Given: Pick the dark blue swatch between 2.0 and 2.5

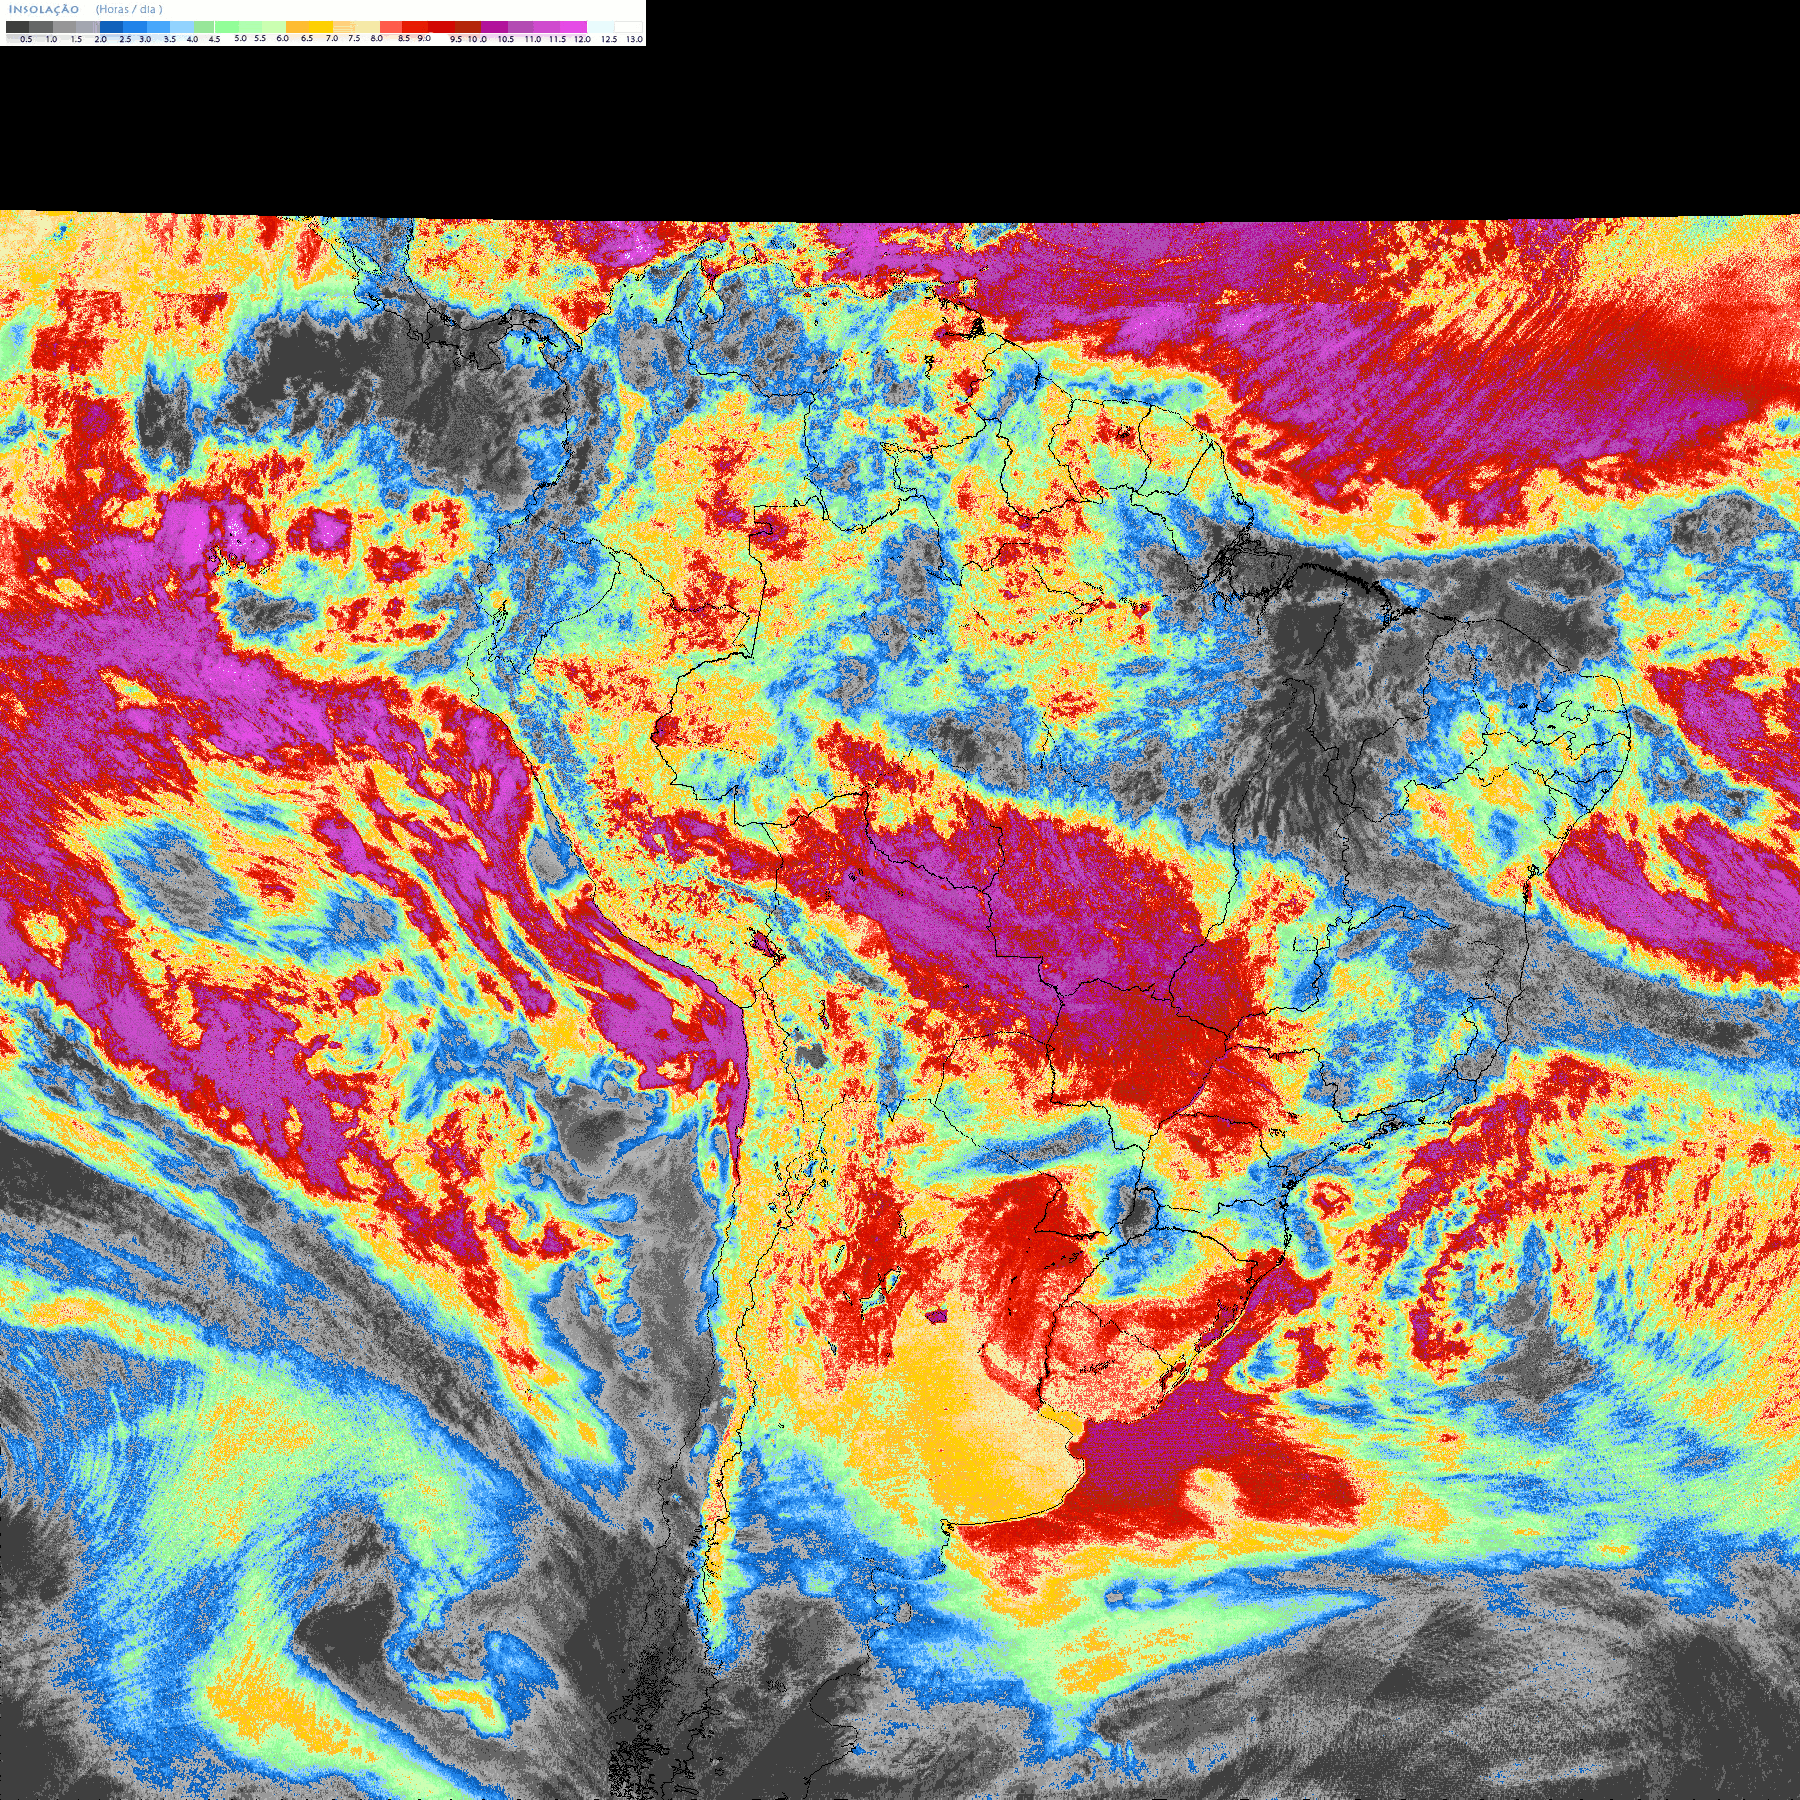Looking at the screenshot, I should click(111, 27).
